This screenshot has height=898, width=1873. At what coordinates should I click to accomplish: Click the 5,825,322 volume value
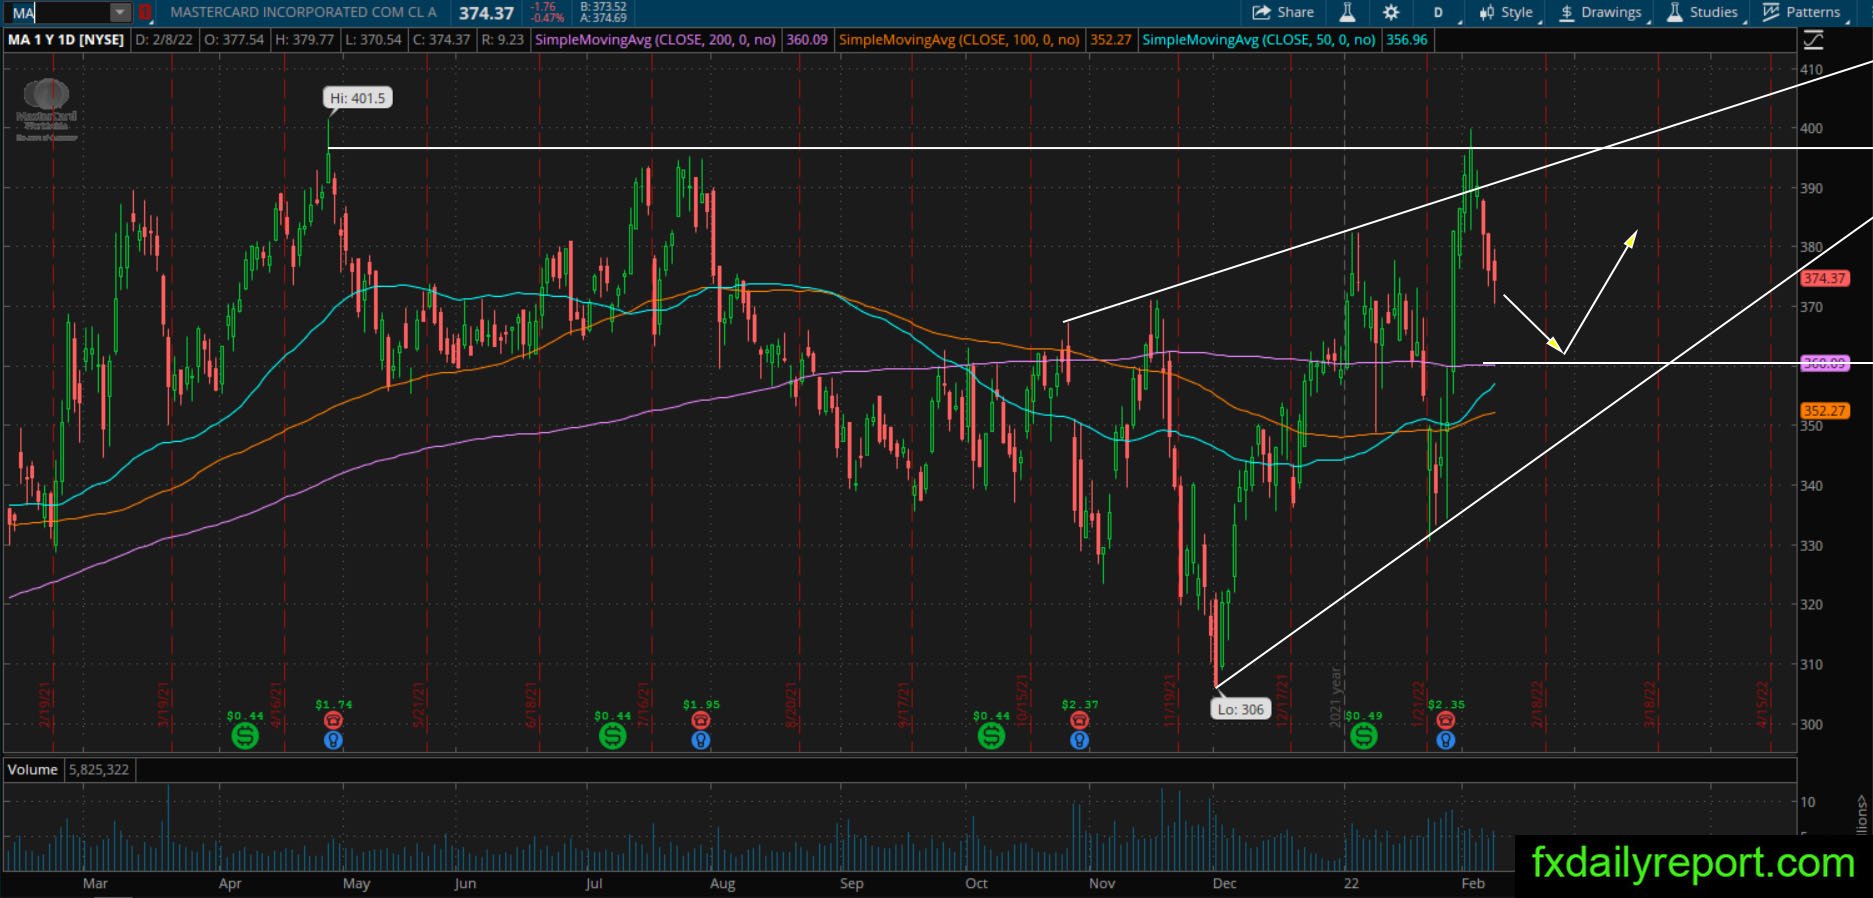[98, 769]
